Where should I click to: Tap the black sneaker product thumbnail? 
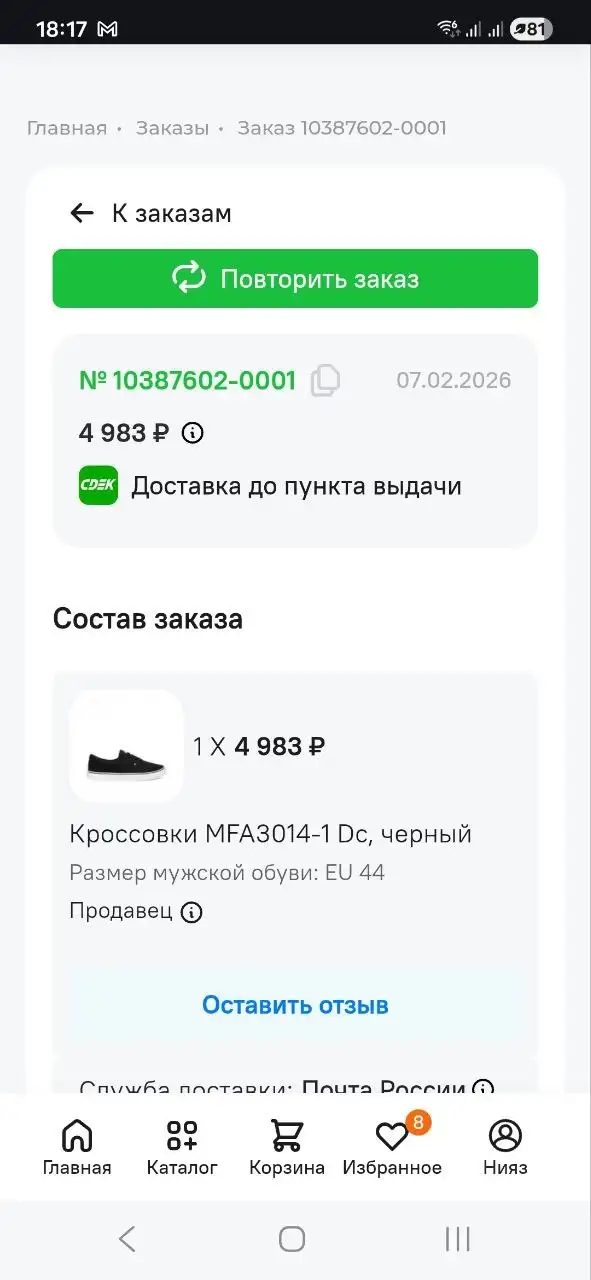[125, 746]
